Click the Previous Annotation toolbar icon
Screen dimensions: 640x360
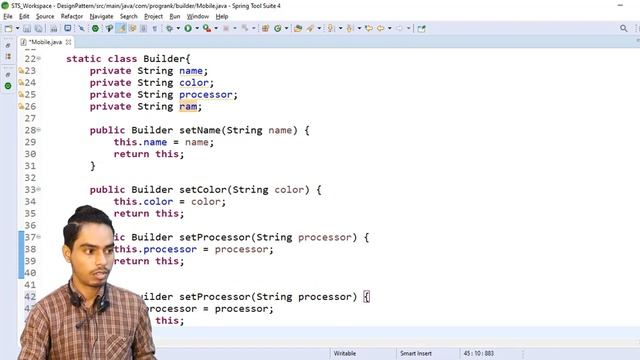pos(350,28)
